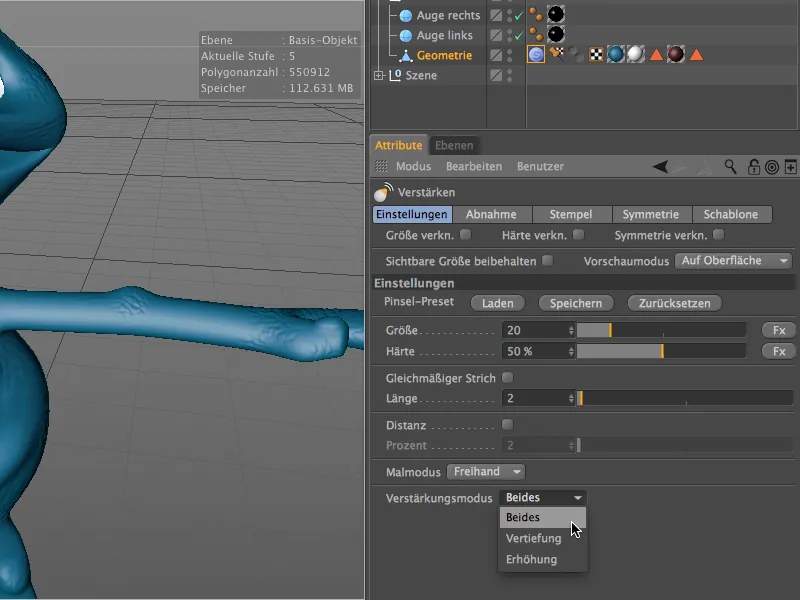
Task: Click the Laden preset button
Action: tap(497, 303)
